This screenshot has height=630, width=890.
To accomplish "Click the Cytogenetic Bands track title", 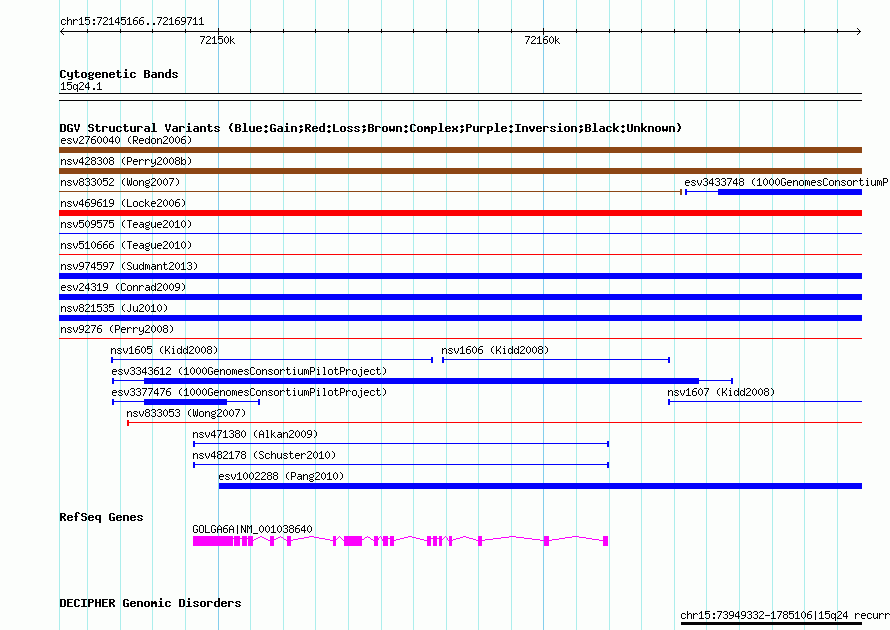I will pyautogui.click(x=119, y=74).
